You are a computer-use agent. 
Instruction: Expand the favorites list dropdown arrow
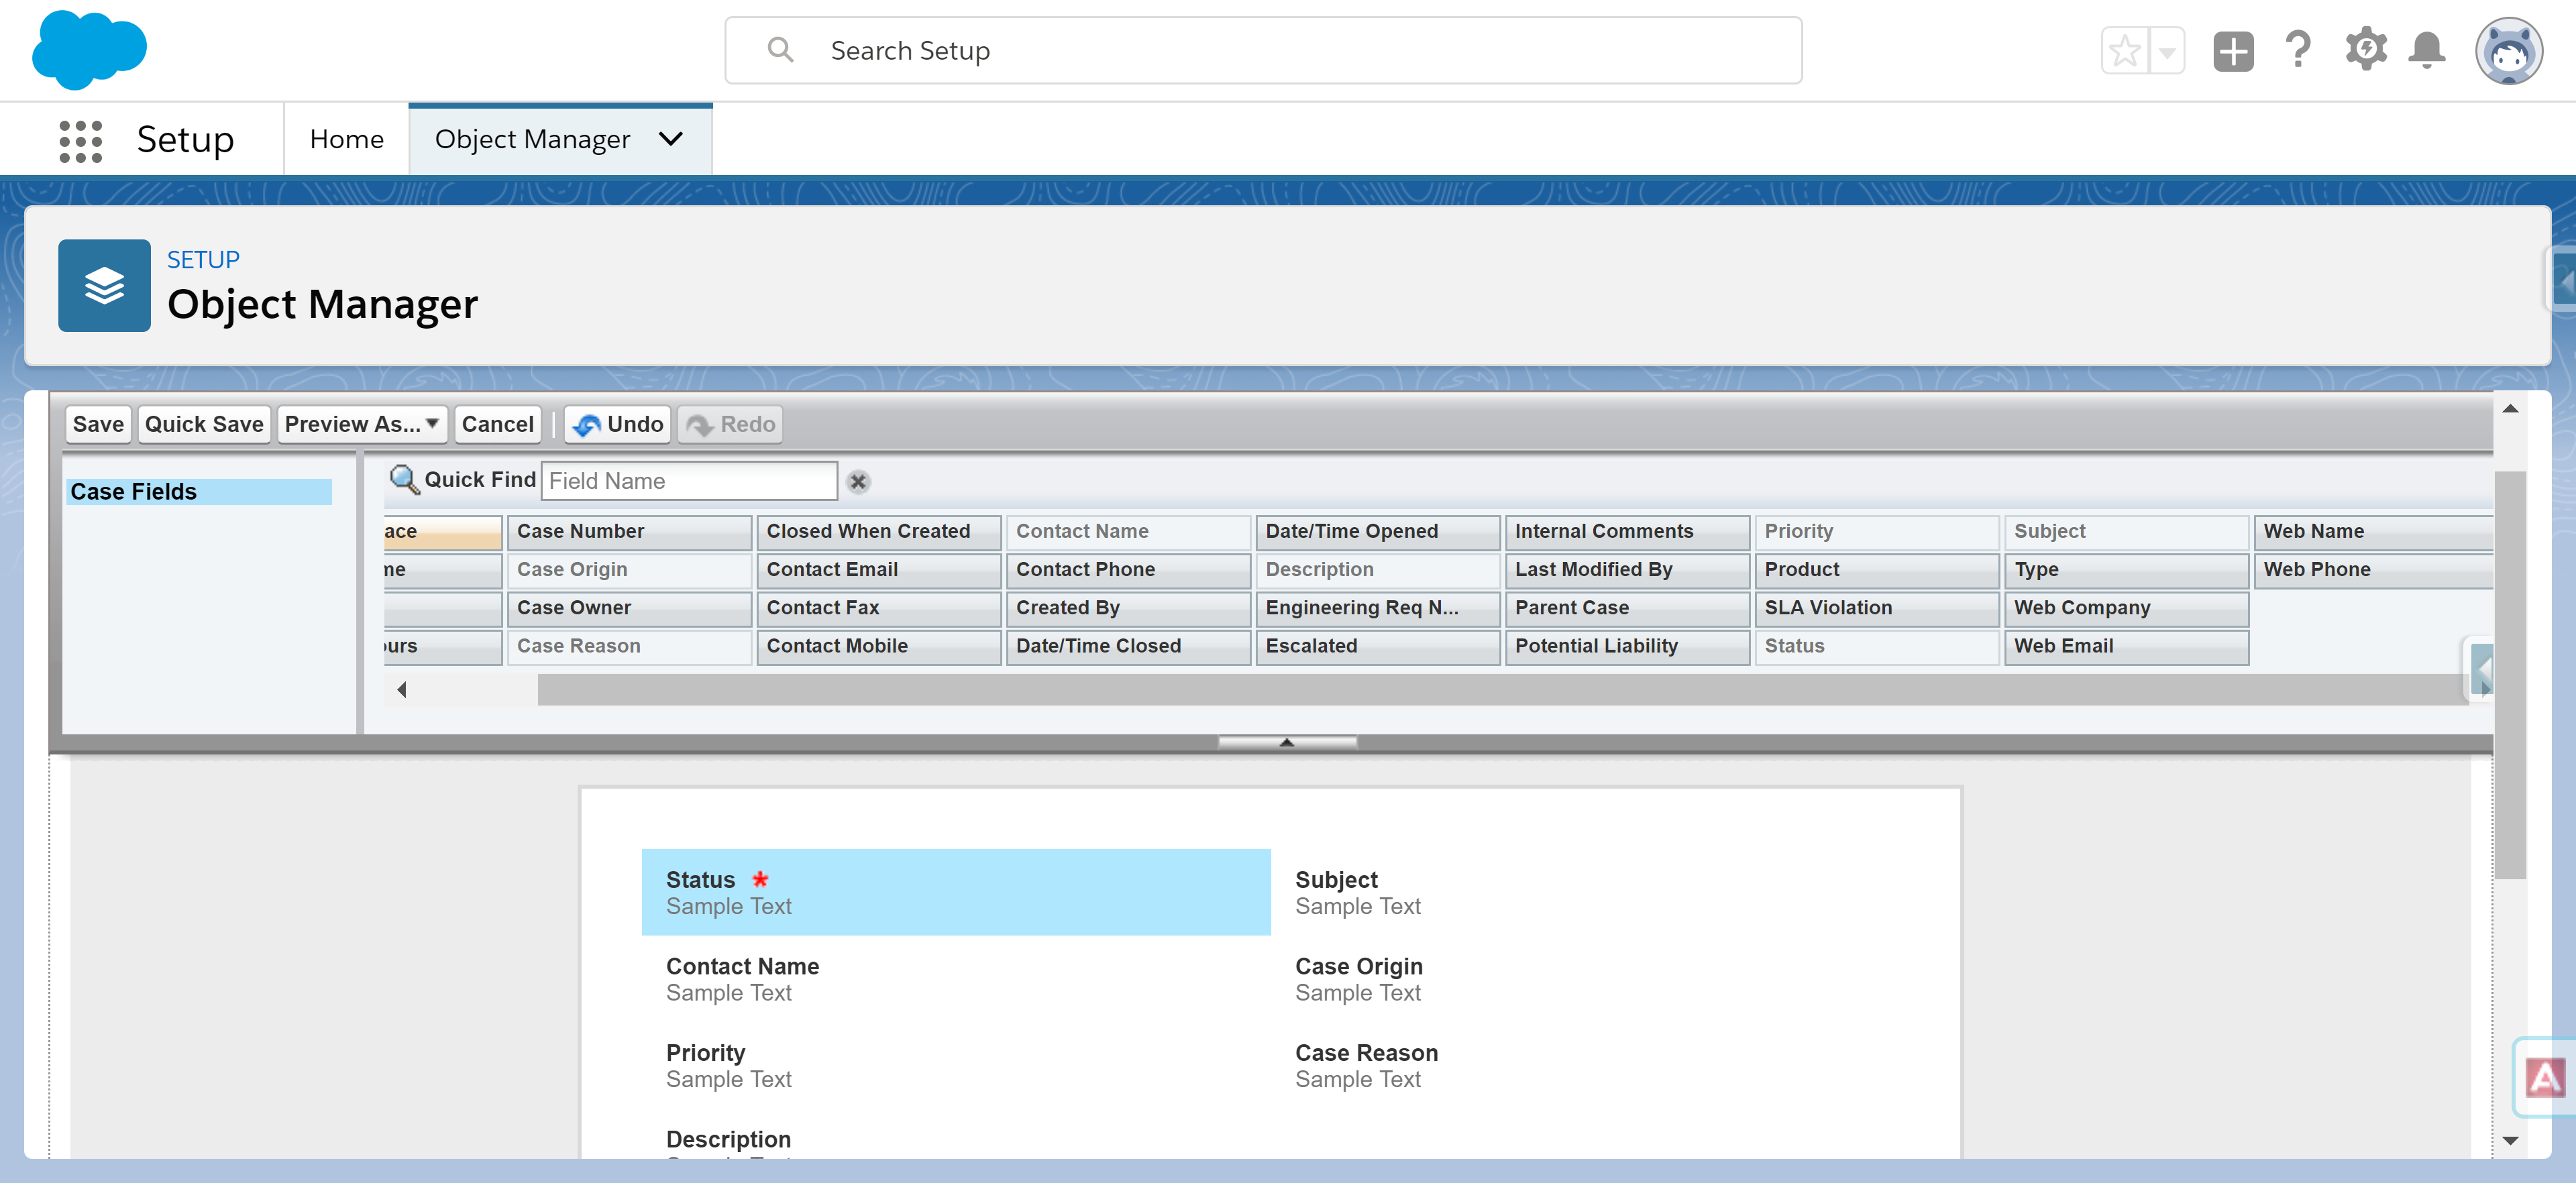tap(2167, 50)
